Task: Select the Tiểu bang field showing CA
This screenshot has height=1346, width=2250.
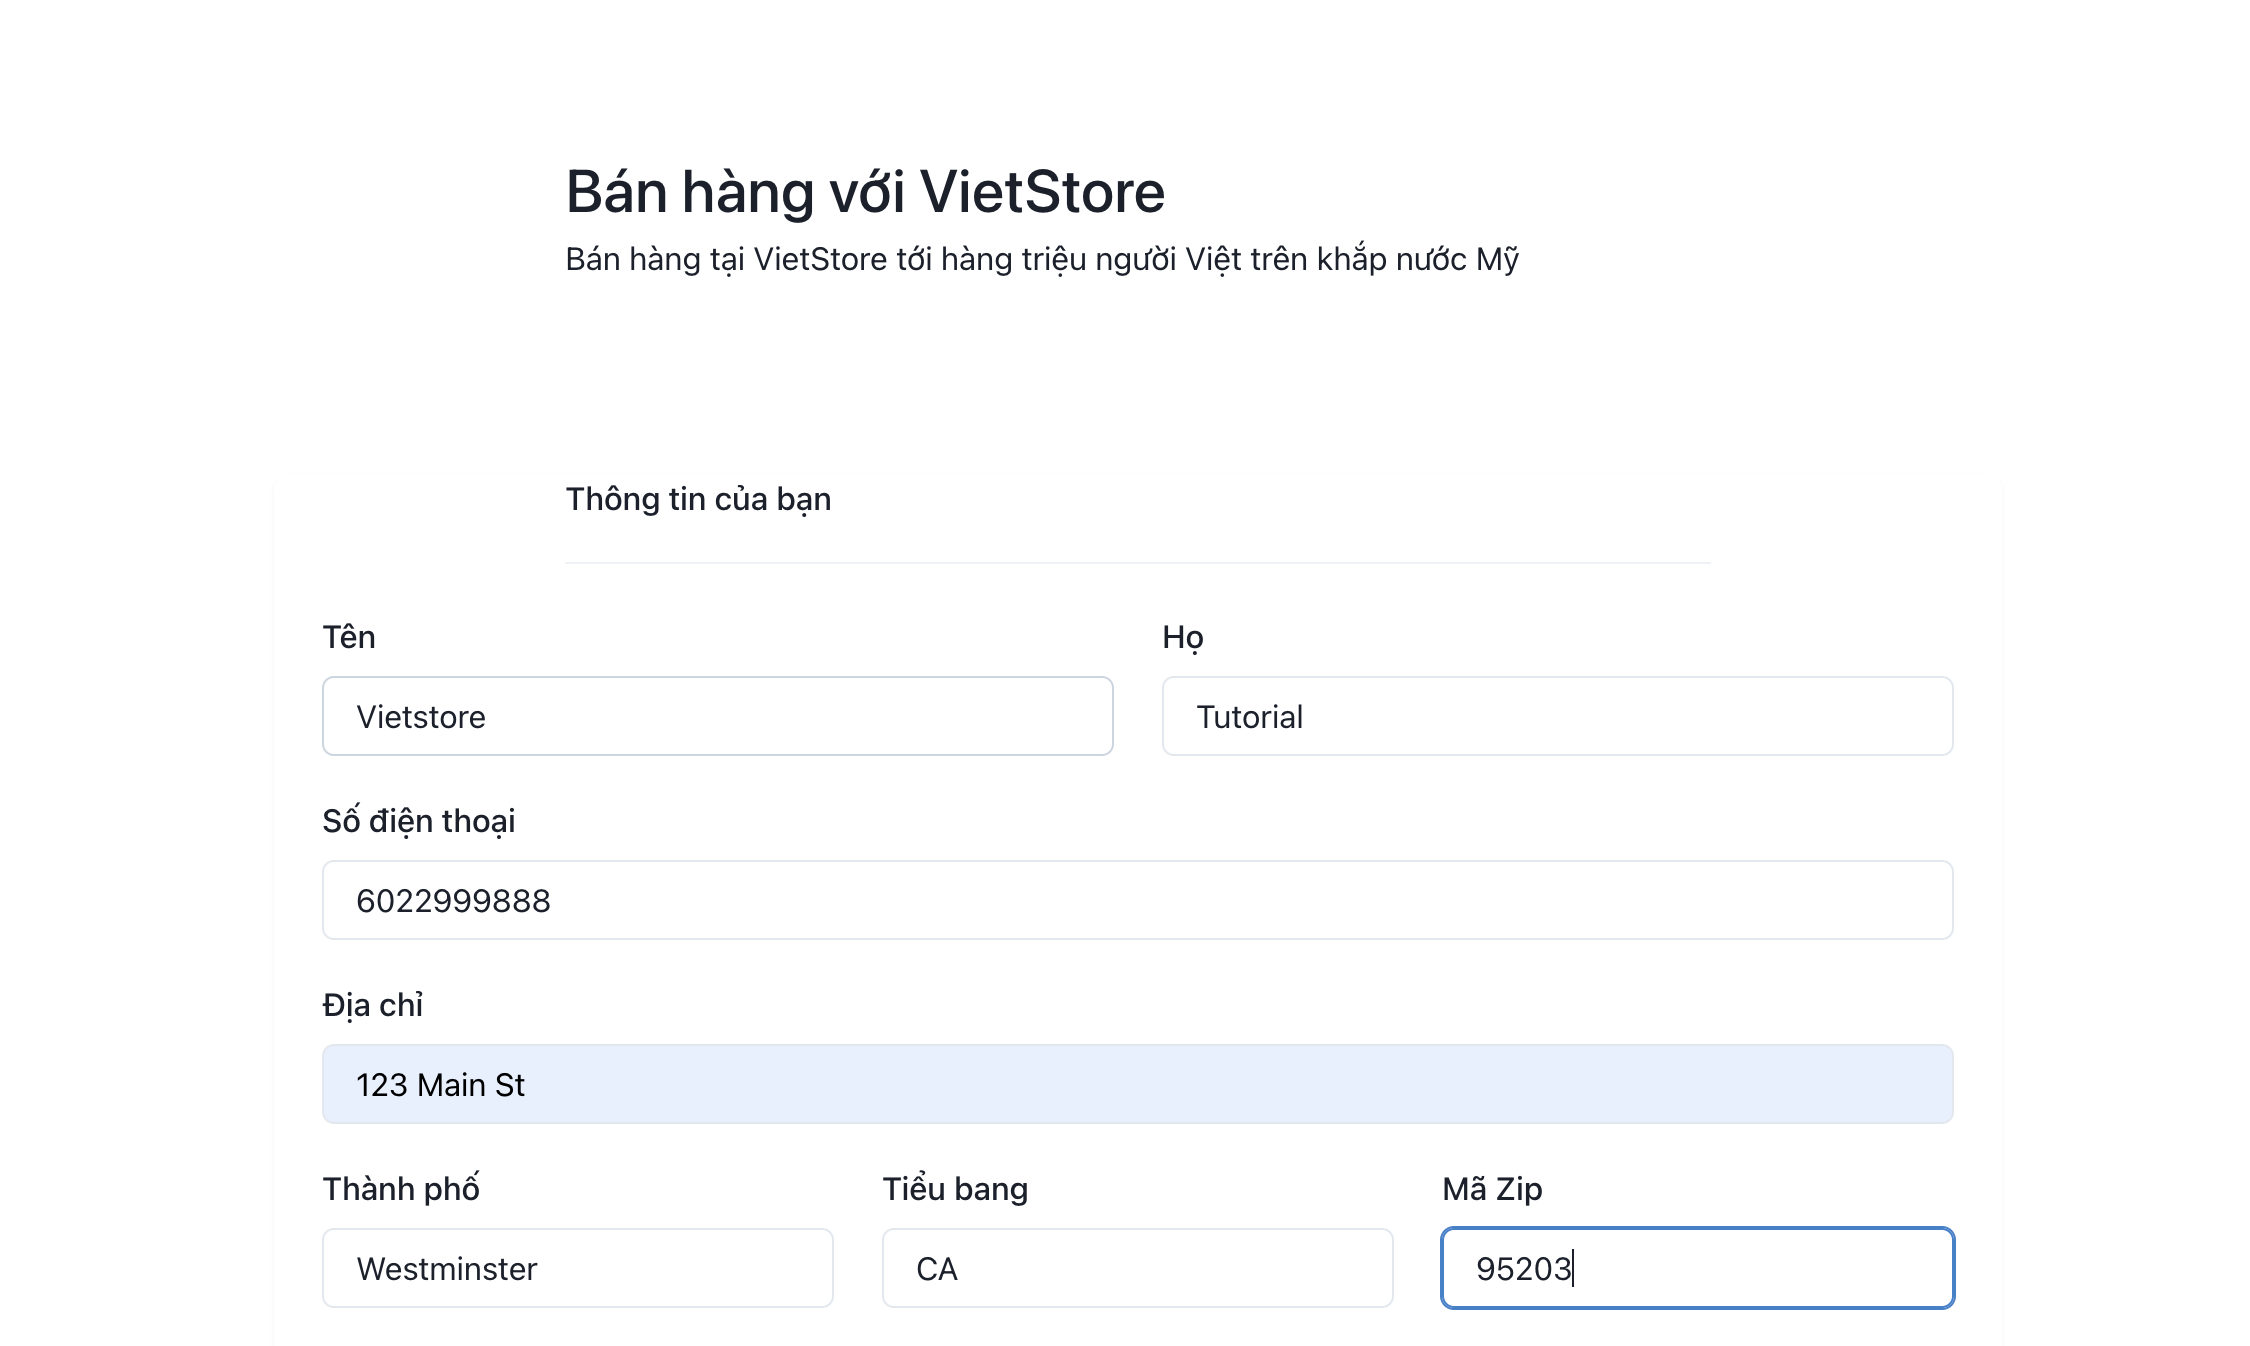Action: pyautogui.click(x=1137, y=1268)
